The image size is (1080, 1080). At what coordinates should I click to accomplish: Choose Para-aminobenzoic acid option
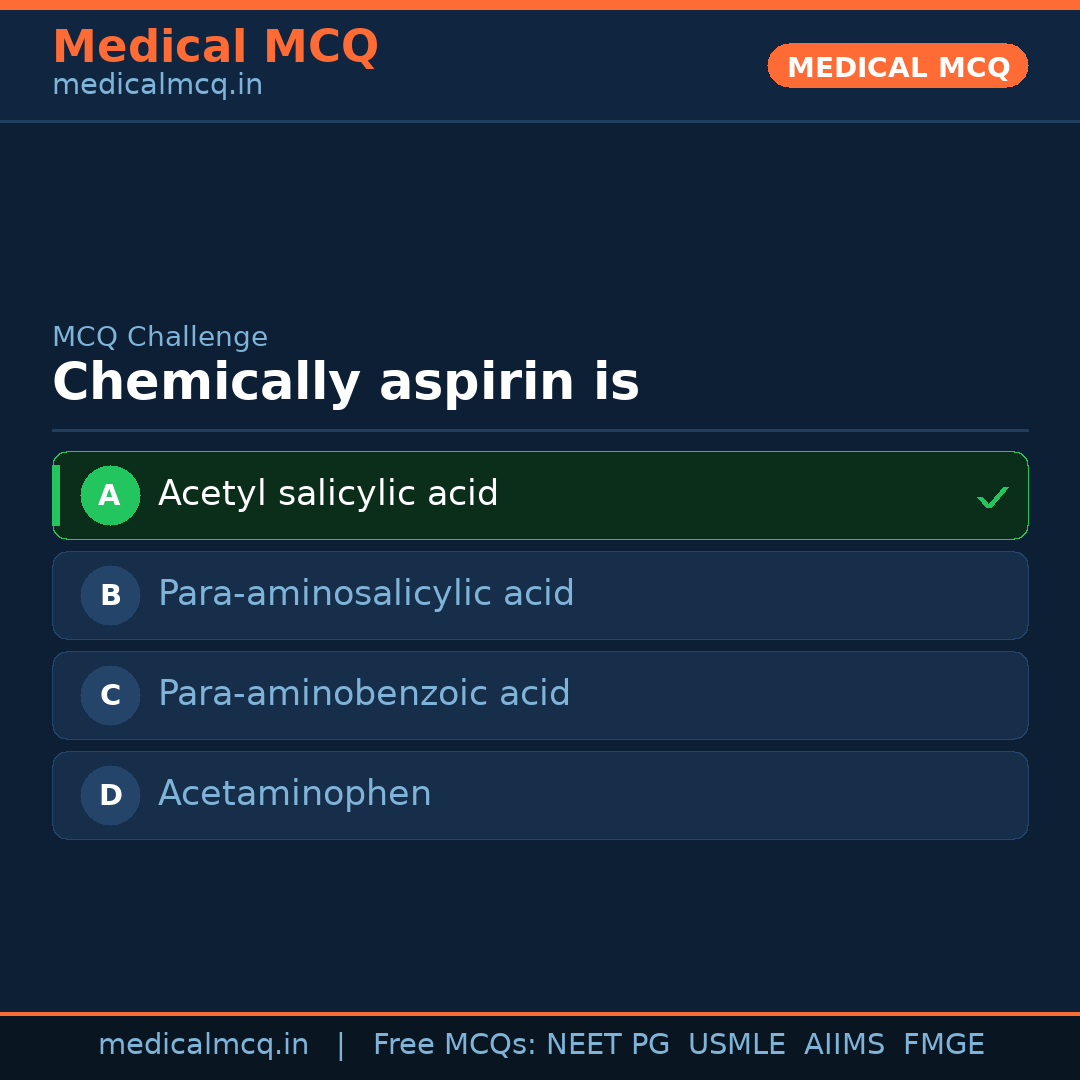tap(364, 694)
